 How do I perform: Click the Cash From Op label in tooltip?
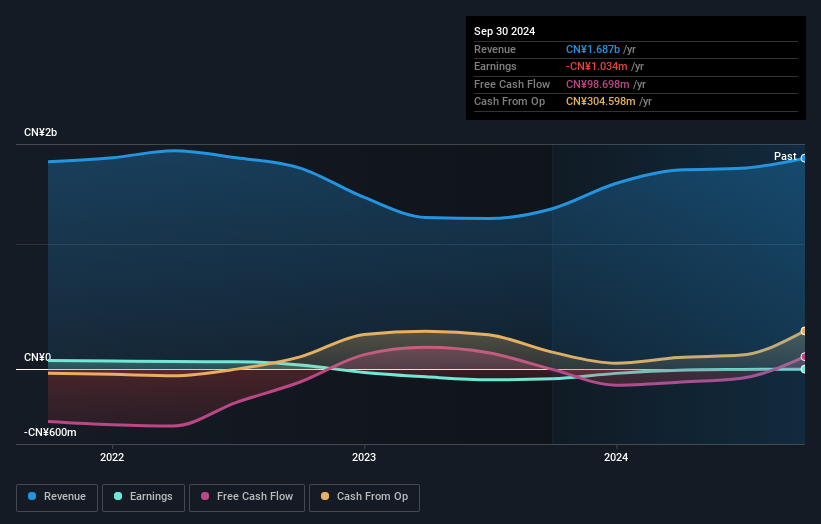[509, 102]
